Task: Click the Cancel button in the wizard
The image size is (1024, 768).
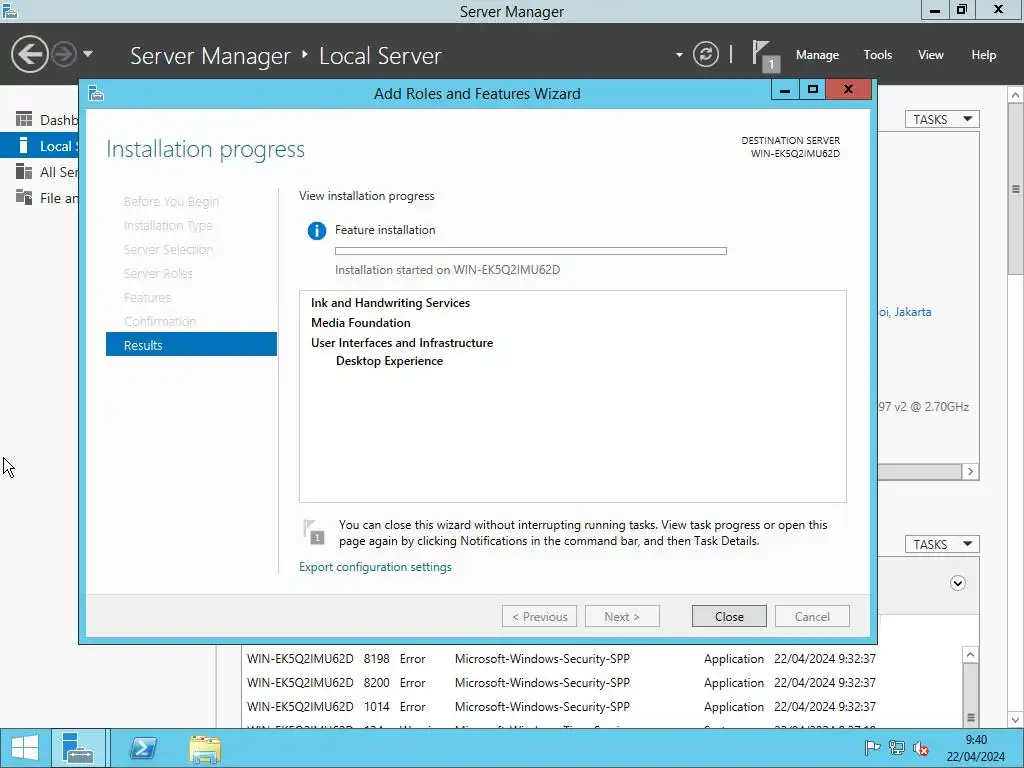Action: click(812, 616)
